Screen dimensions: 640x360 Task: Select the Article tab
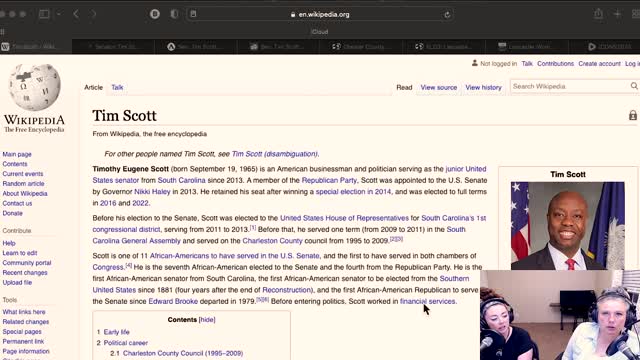pos(93,87)
